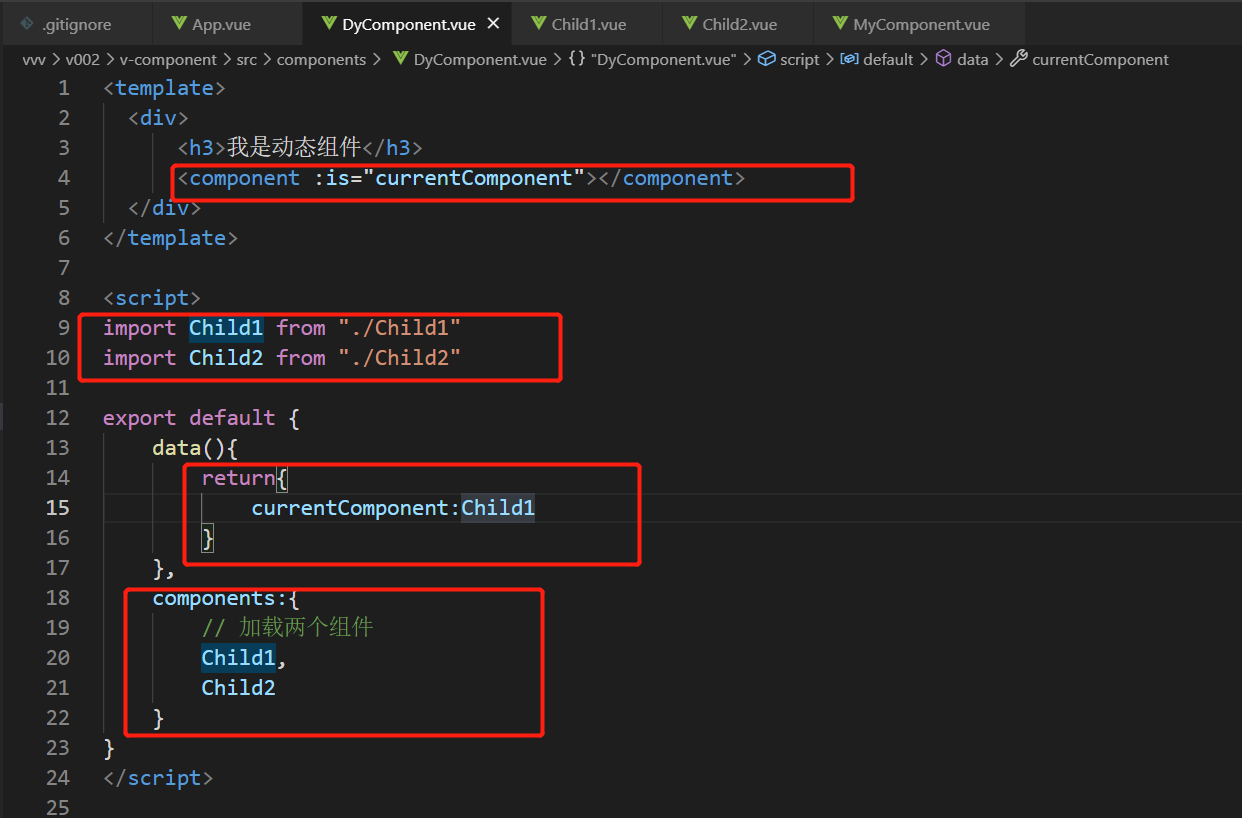Click the comment // 加载两个组件
1242x818 pixels.
(x=287, y=628)
